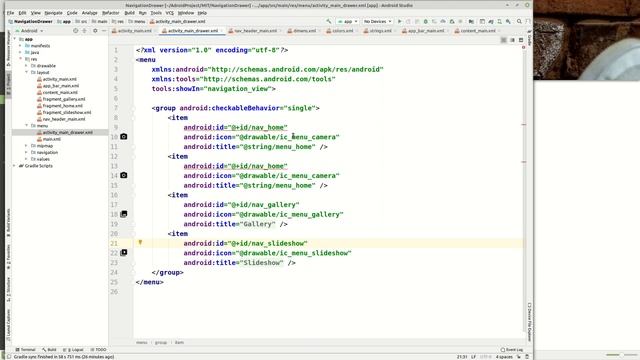The image size is (640, 360).
Task: Click the yellow intention bulb on line 21
Action: click(140, 242)
